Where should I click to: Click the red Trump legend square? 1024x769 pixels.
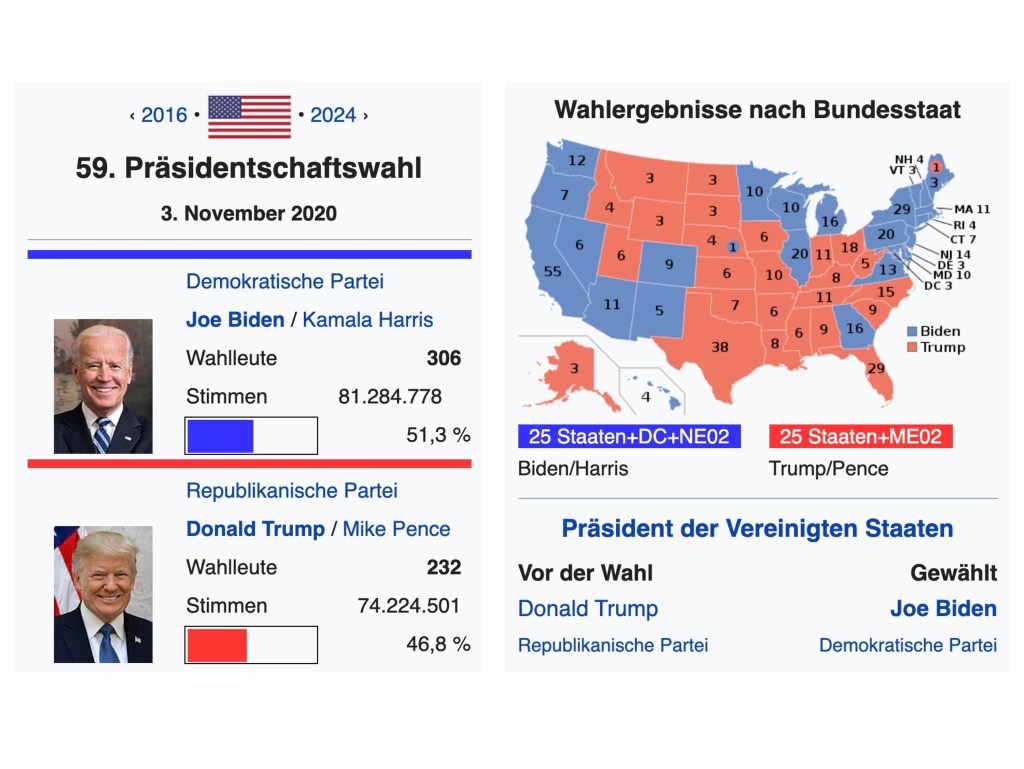click(912, 347)
